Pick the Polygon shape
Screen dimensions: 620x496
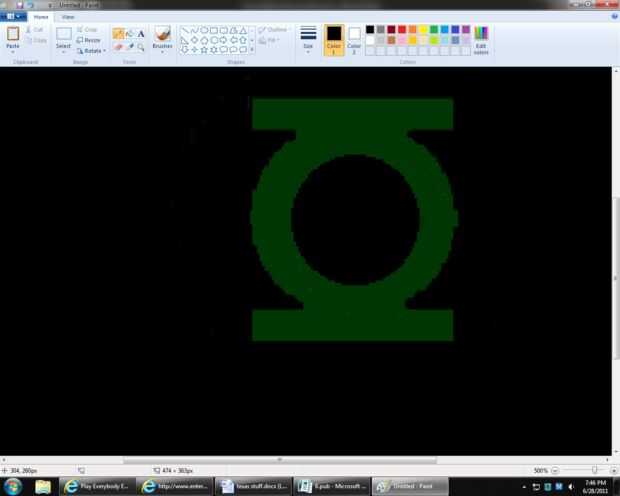click(233, 30)
